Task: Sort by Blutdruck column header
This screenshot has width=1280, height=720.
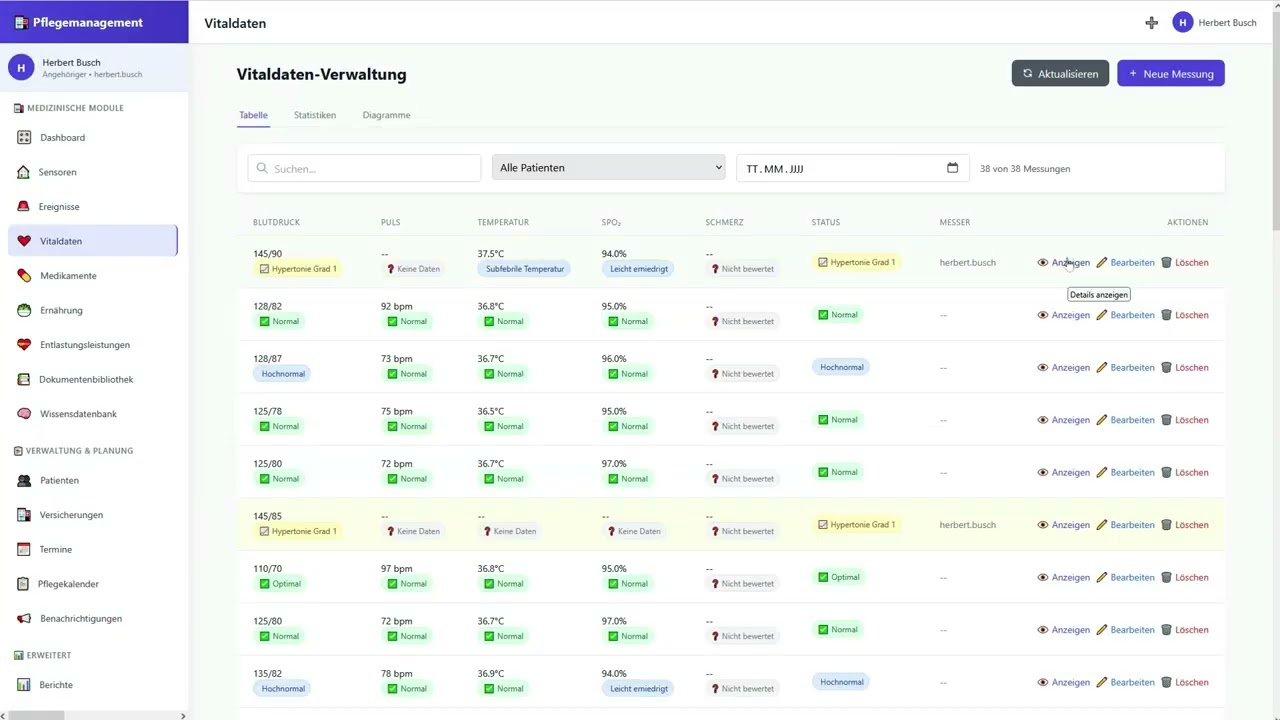Action: click(x=276, y=223)
